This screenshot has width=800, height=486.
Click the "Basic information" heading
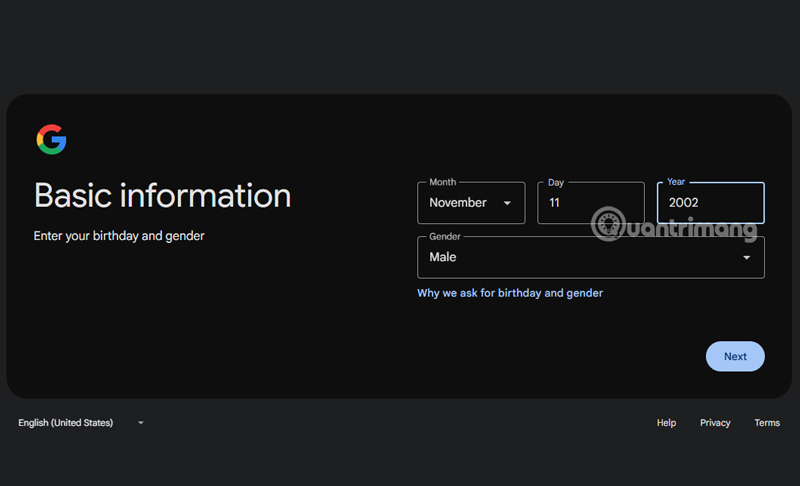(x=162, y=195)
